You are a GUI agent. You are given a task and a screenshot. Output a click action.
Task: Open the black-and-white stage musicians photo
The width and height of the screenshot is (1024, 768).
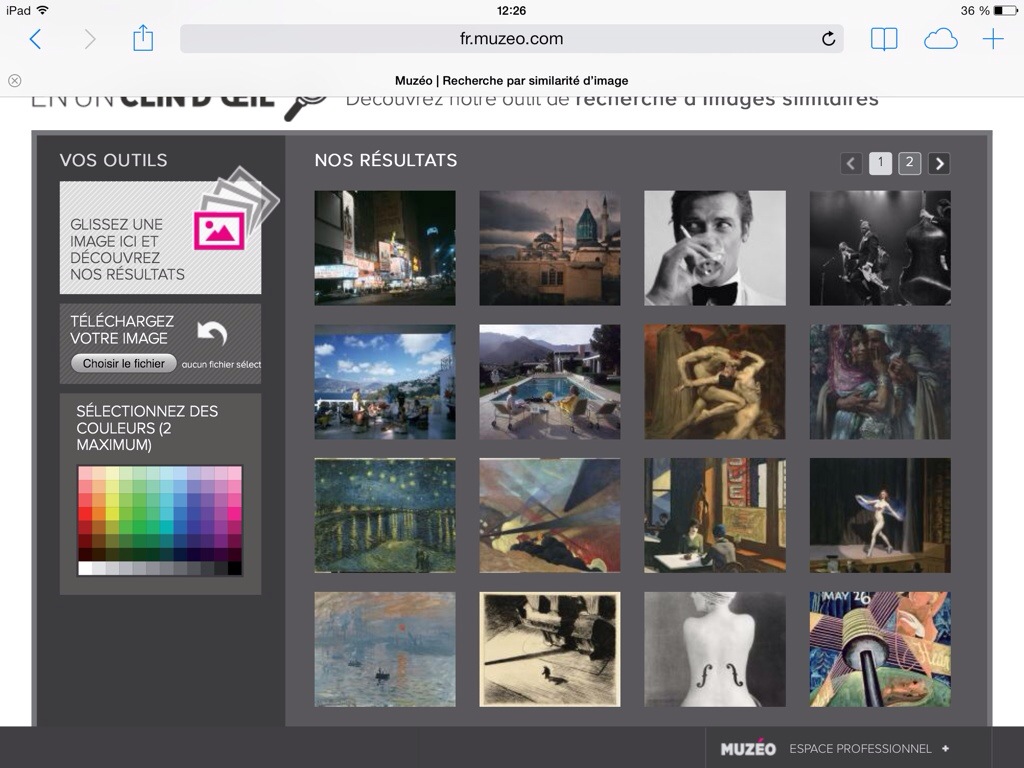click(x=880, y=248)
